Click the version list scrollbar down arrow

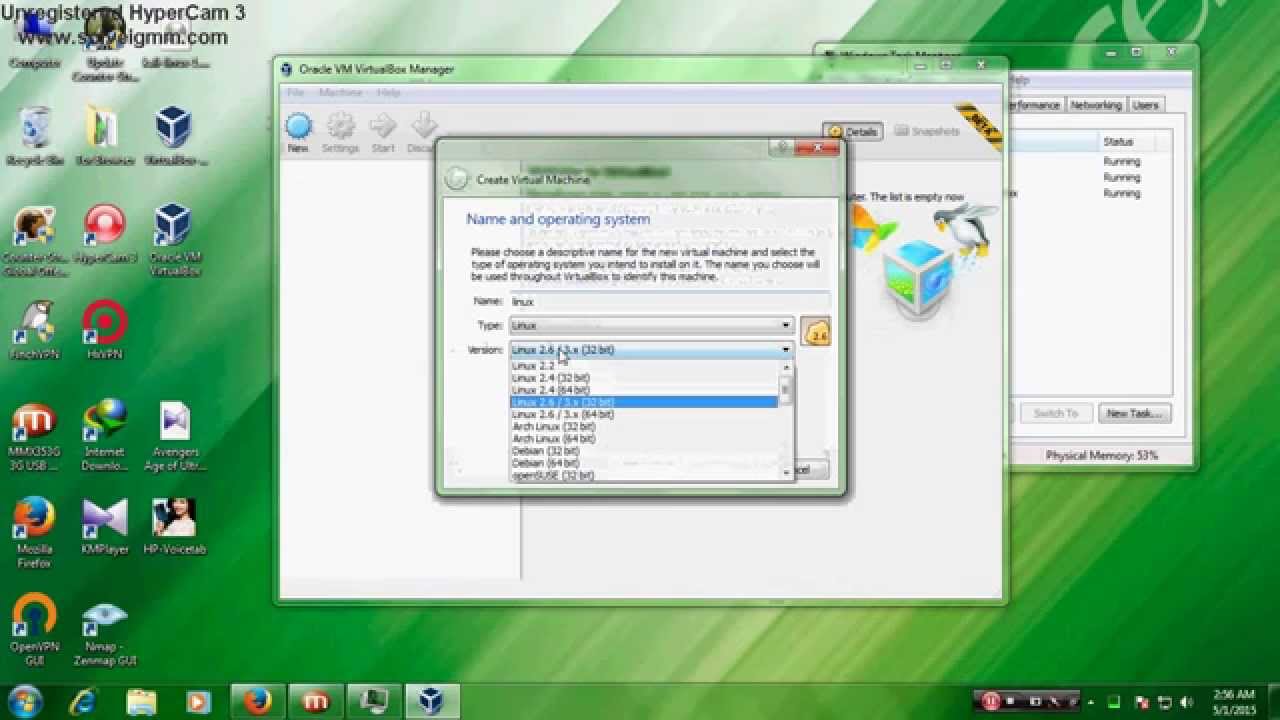point(786,474)
